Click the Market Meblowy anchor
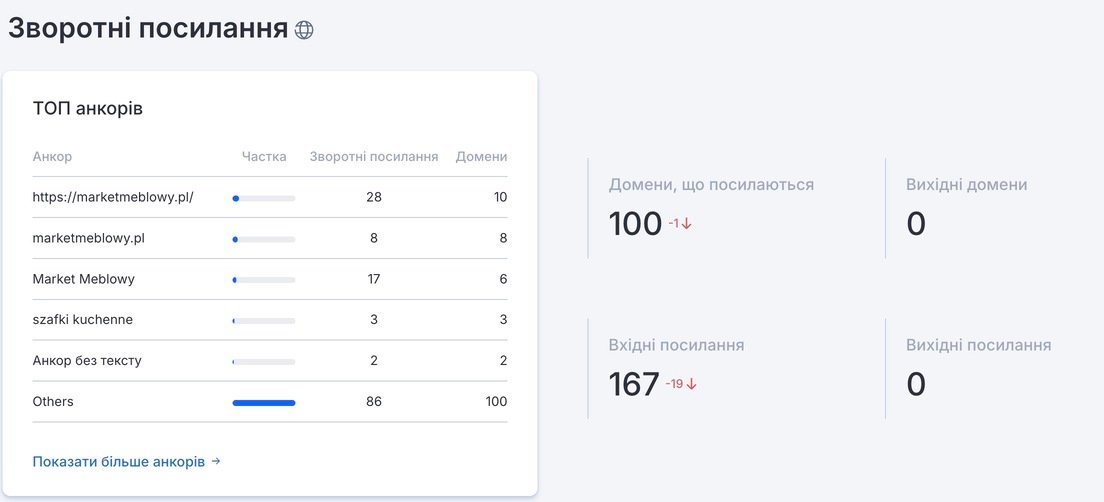The image size is (1104, 502). (83, 279)
